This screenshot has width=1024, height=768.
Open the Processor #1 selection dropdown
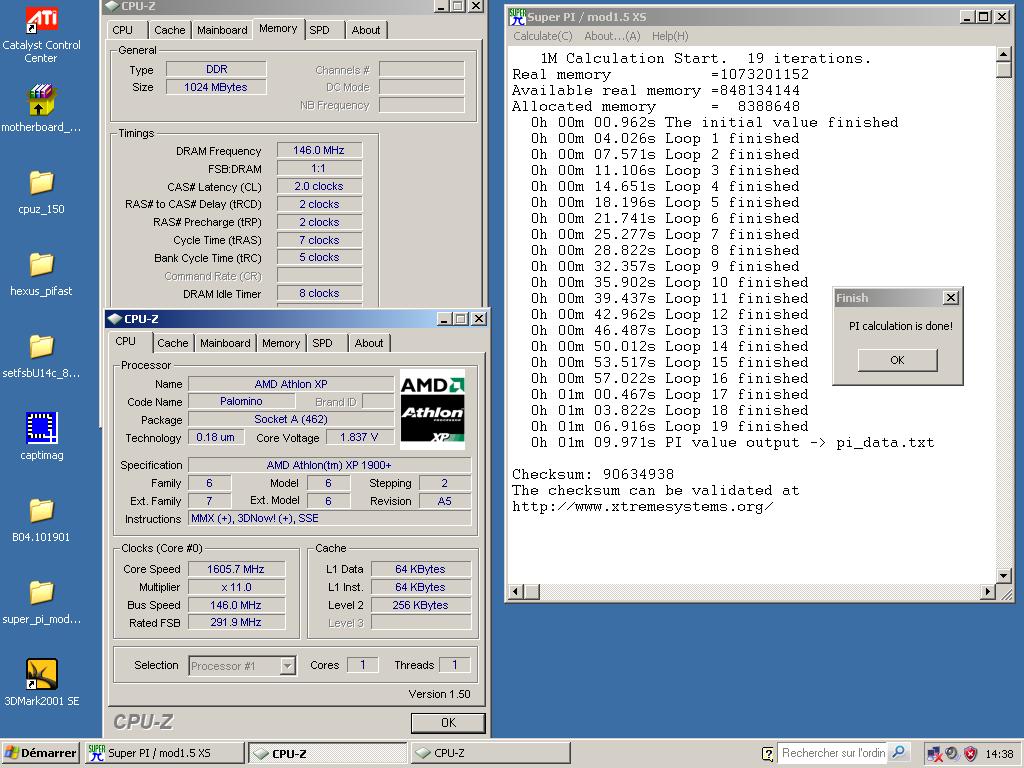click(x=287, y=665)
